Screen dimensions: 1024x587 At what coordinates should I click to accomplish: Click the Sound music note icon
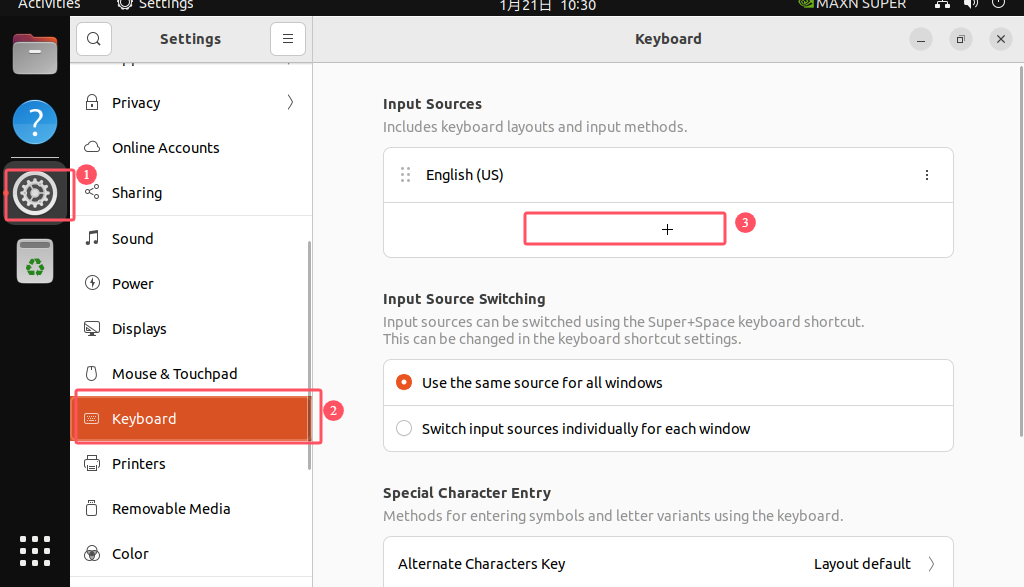[x=92, y=238]
